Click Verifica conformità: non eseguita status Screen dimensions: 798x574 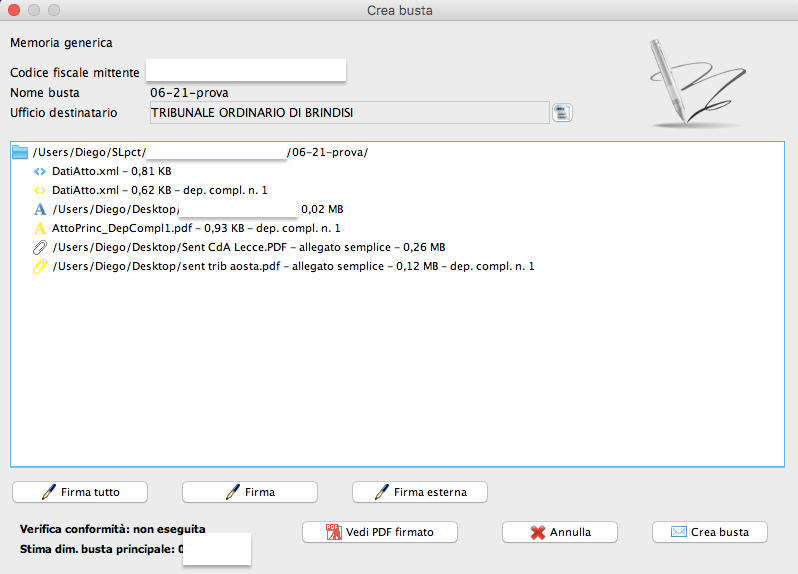click(x=112, y=529)
